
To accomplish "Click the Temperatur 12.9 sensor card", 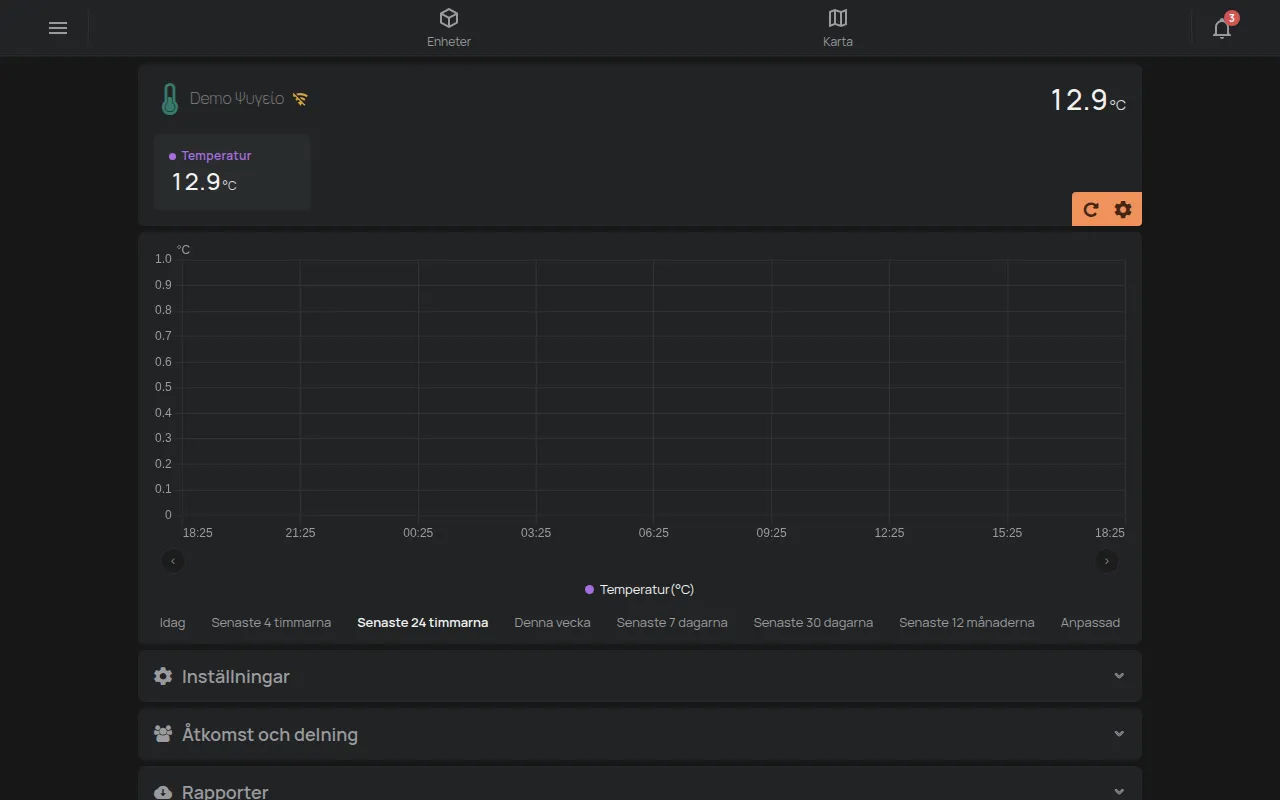I will (232, 172).
